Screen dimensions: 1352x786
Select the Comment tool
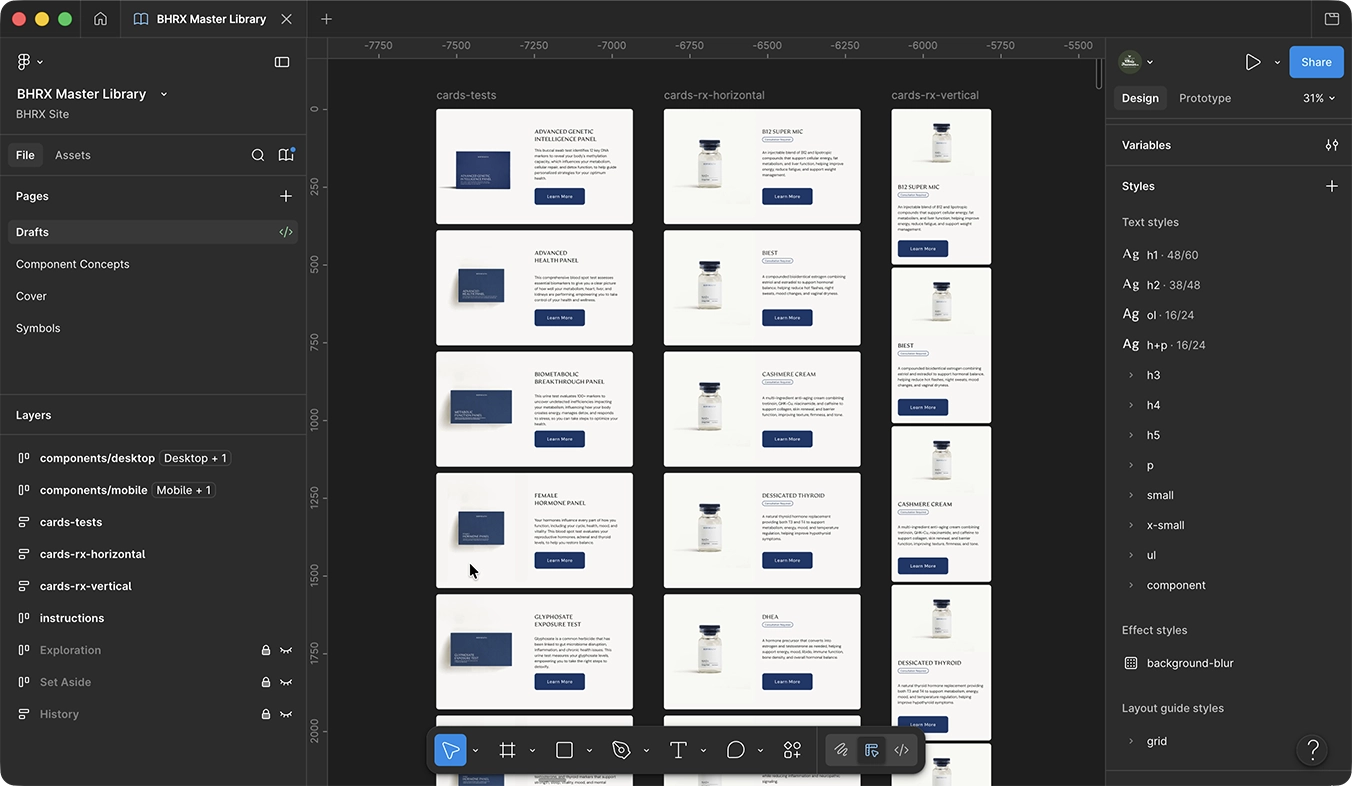click(x=736, y=750)
